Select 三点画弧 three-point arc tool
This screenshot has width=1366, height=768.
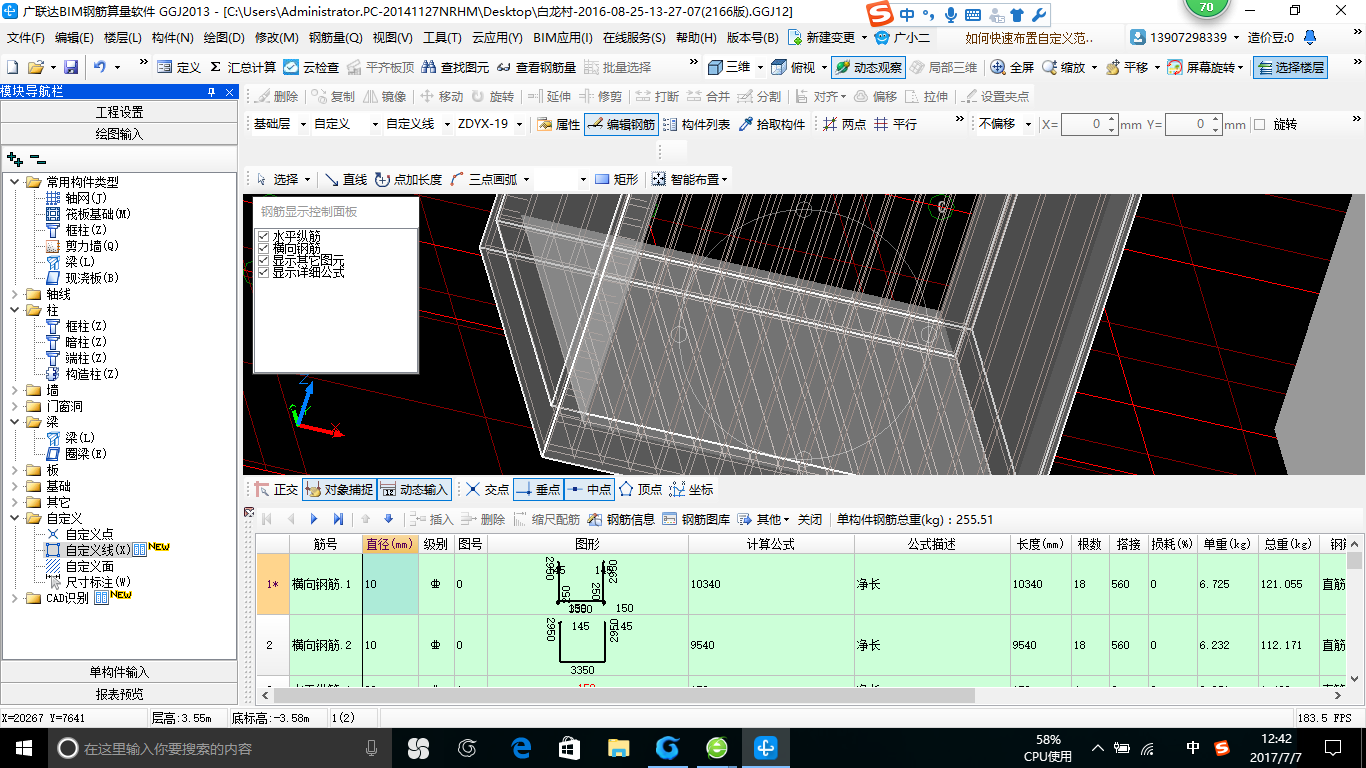[x=483, y=179]
